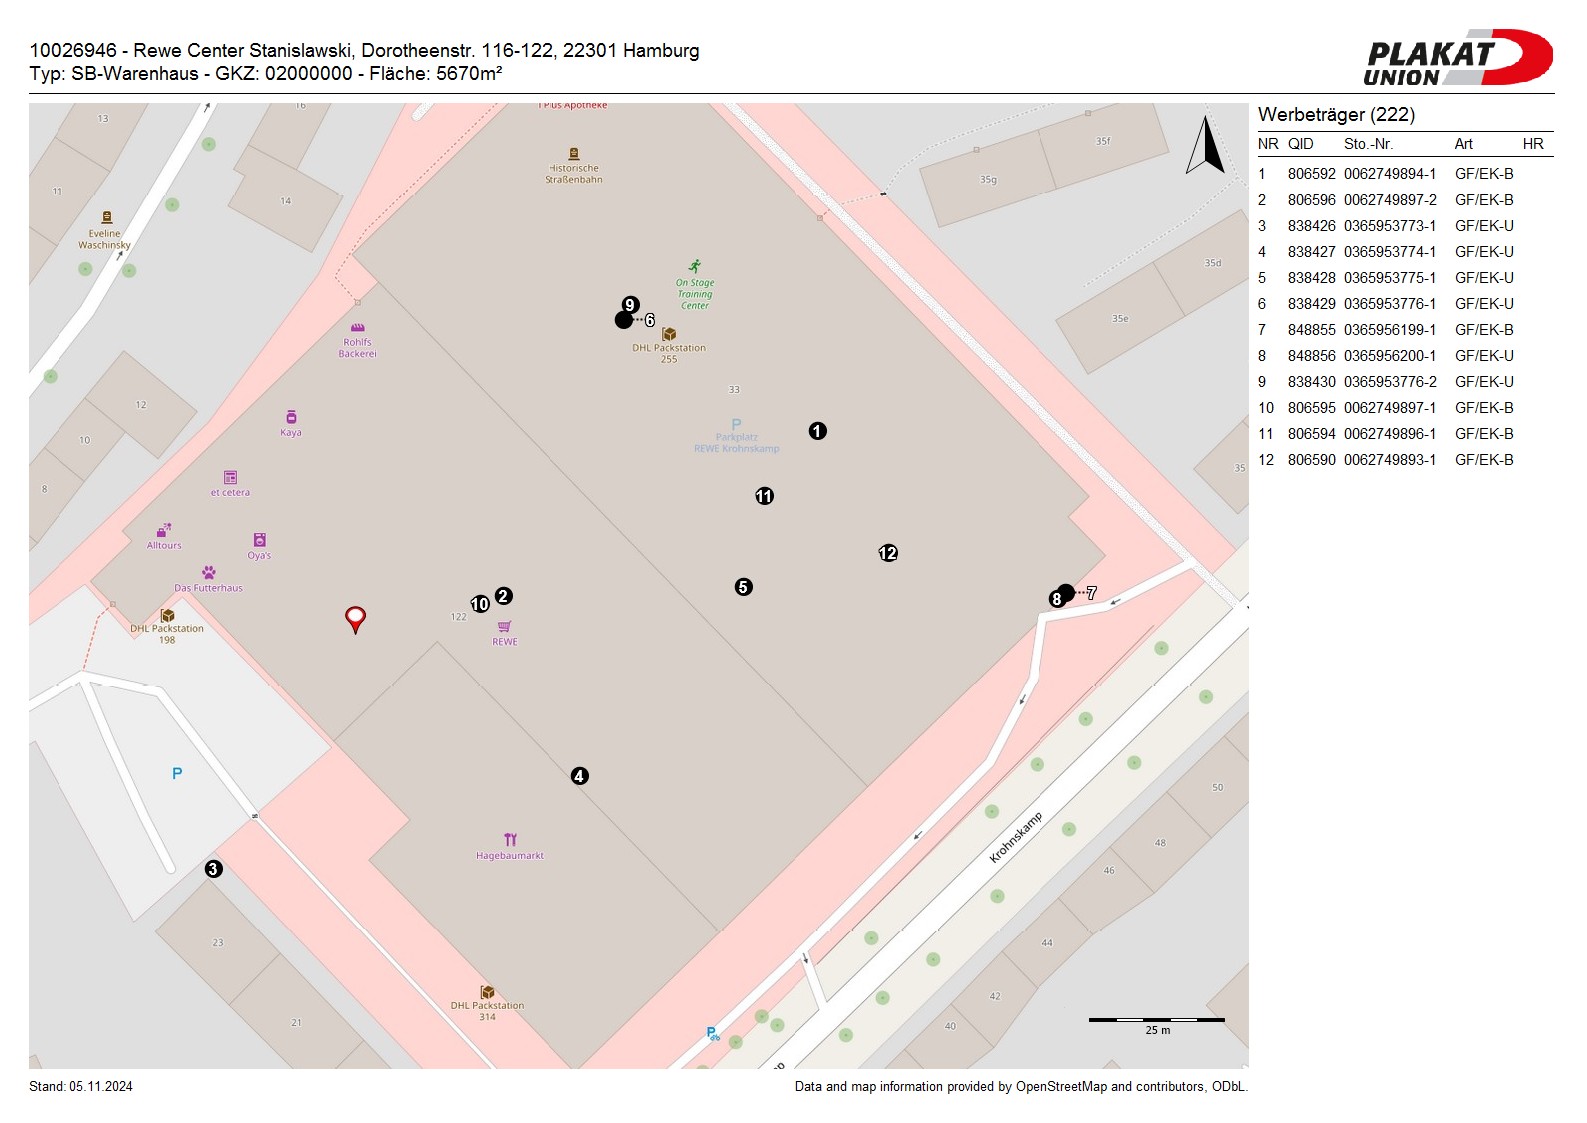Viewport: 1587px width, 1123px height.
Task: Select map marker number 11
Action: coord(764,496)
